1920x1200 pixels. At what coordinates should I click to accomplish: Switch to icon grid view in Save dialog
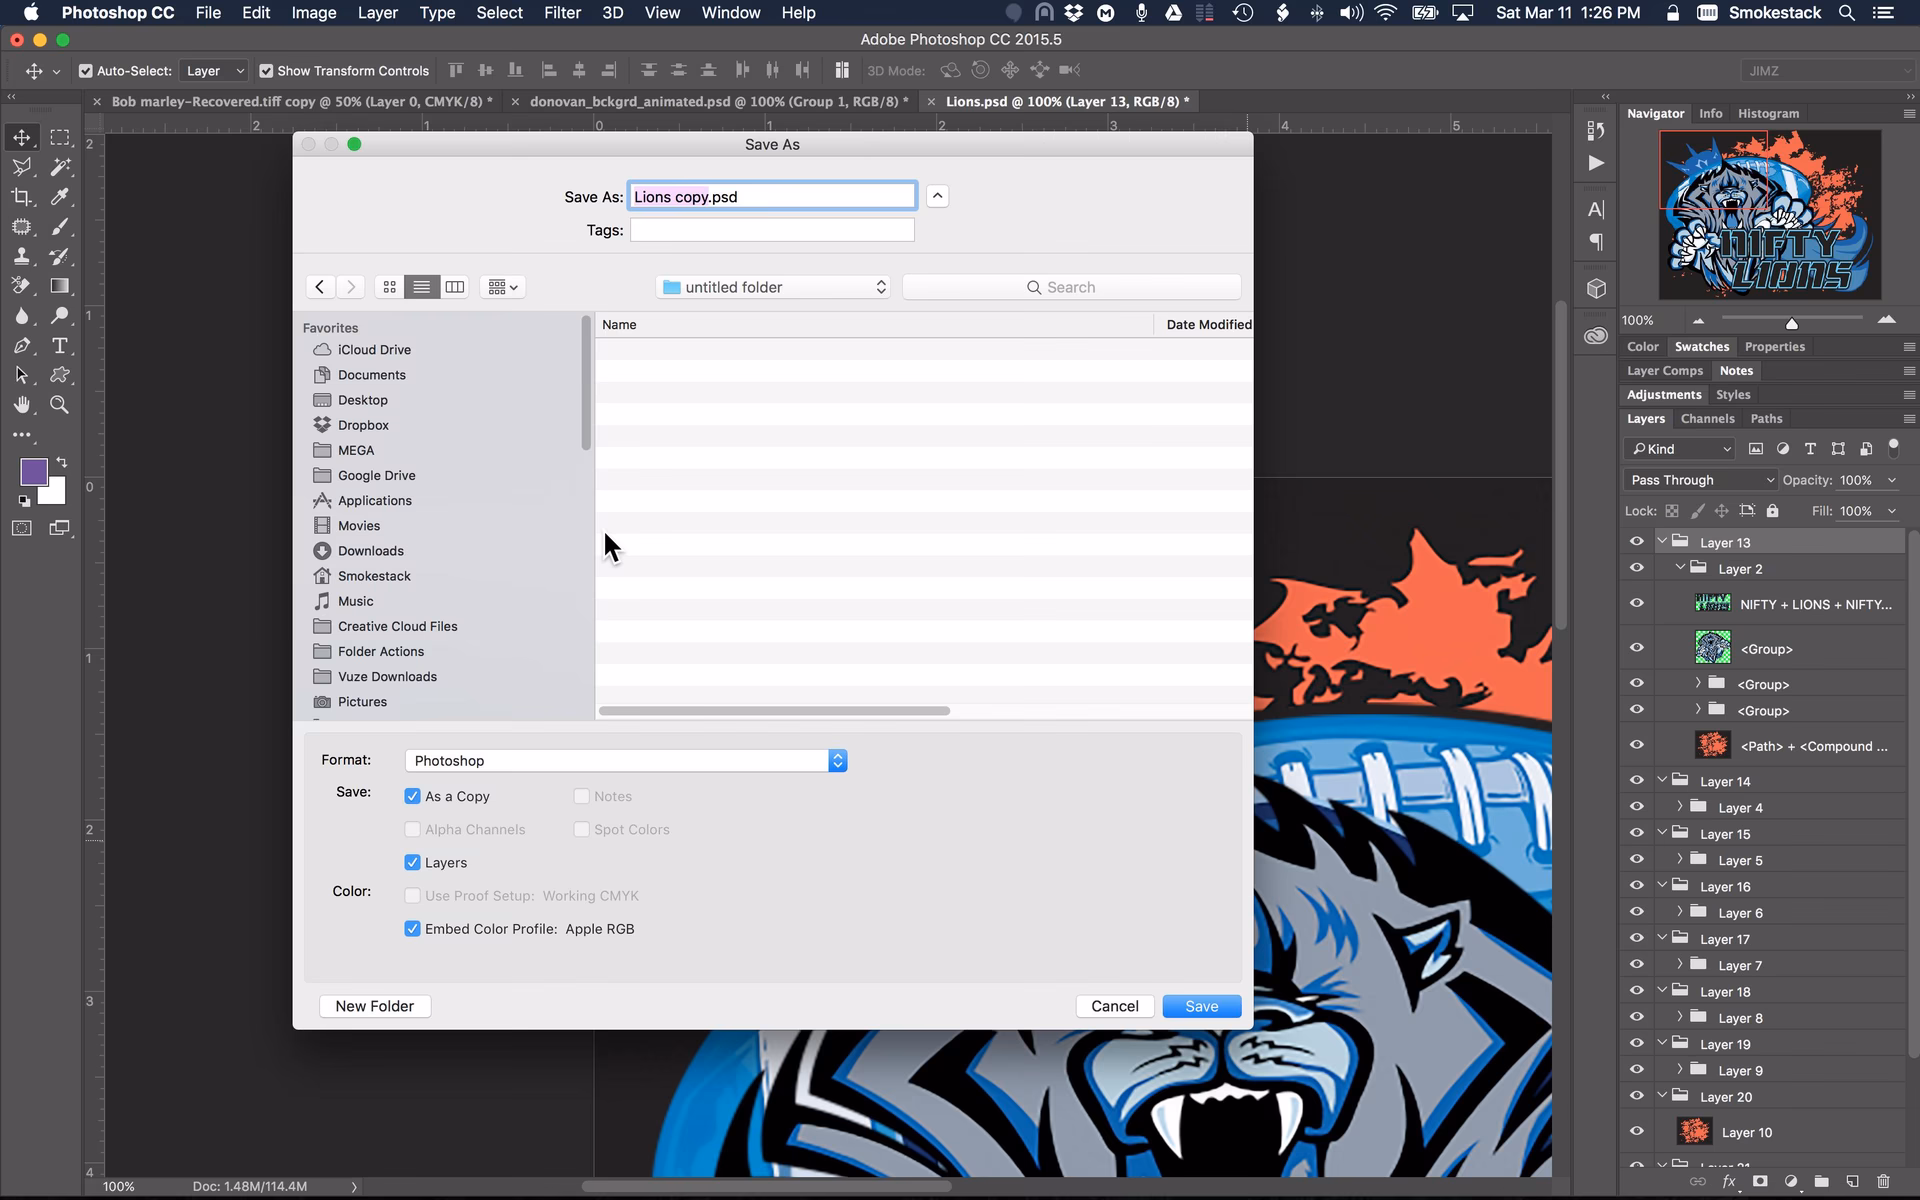(x=389, y=287)
